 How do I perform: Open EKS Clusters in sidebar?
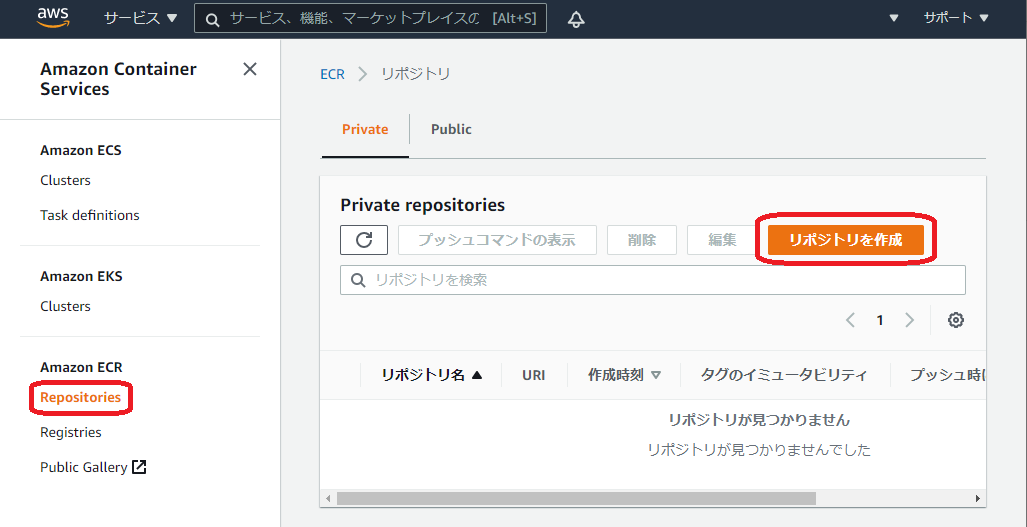(65, 306)
